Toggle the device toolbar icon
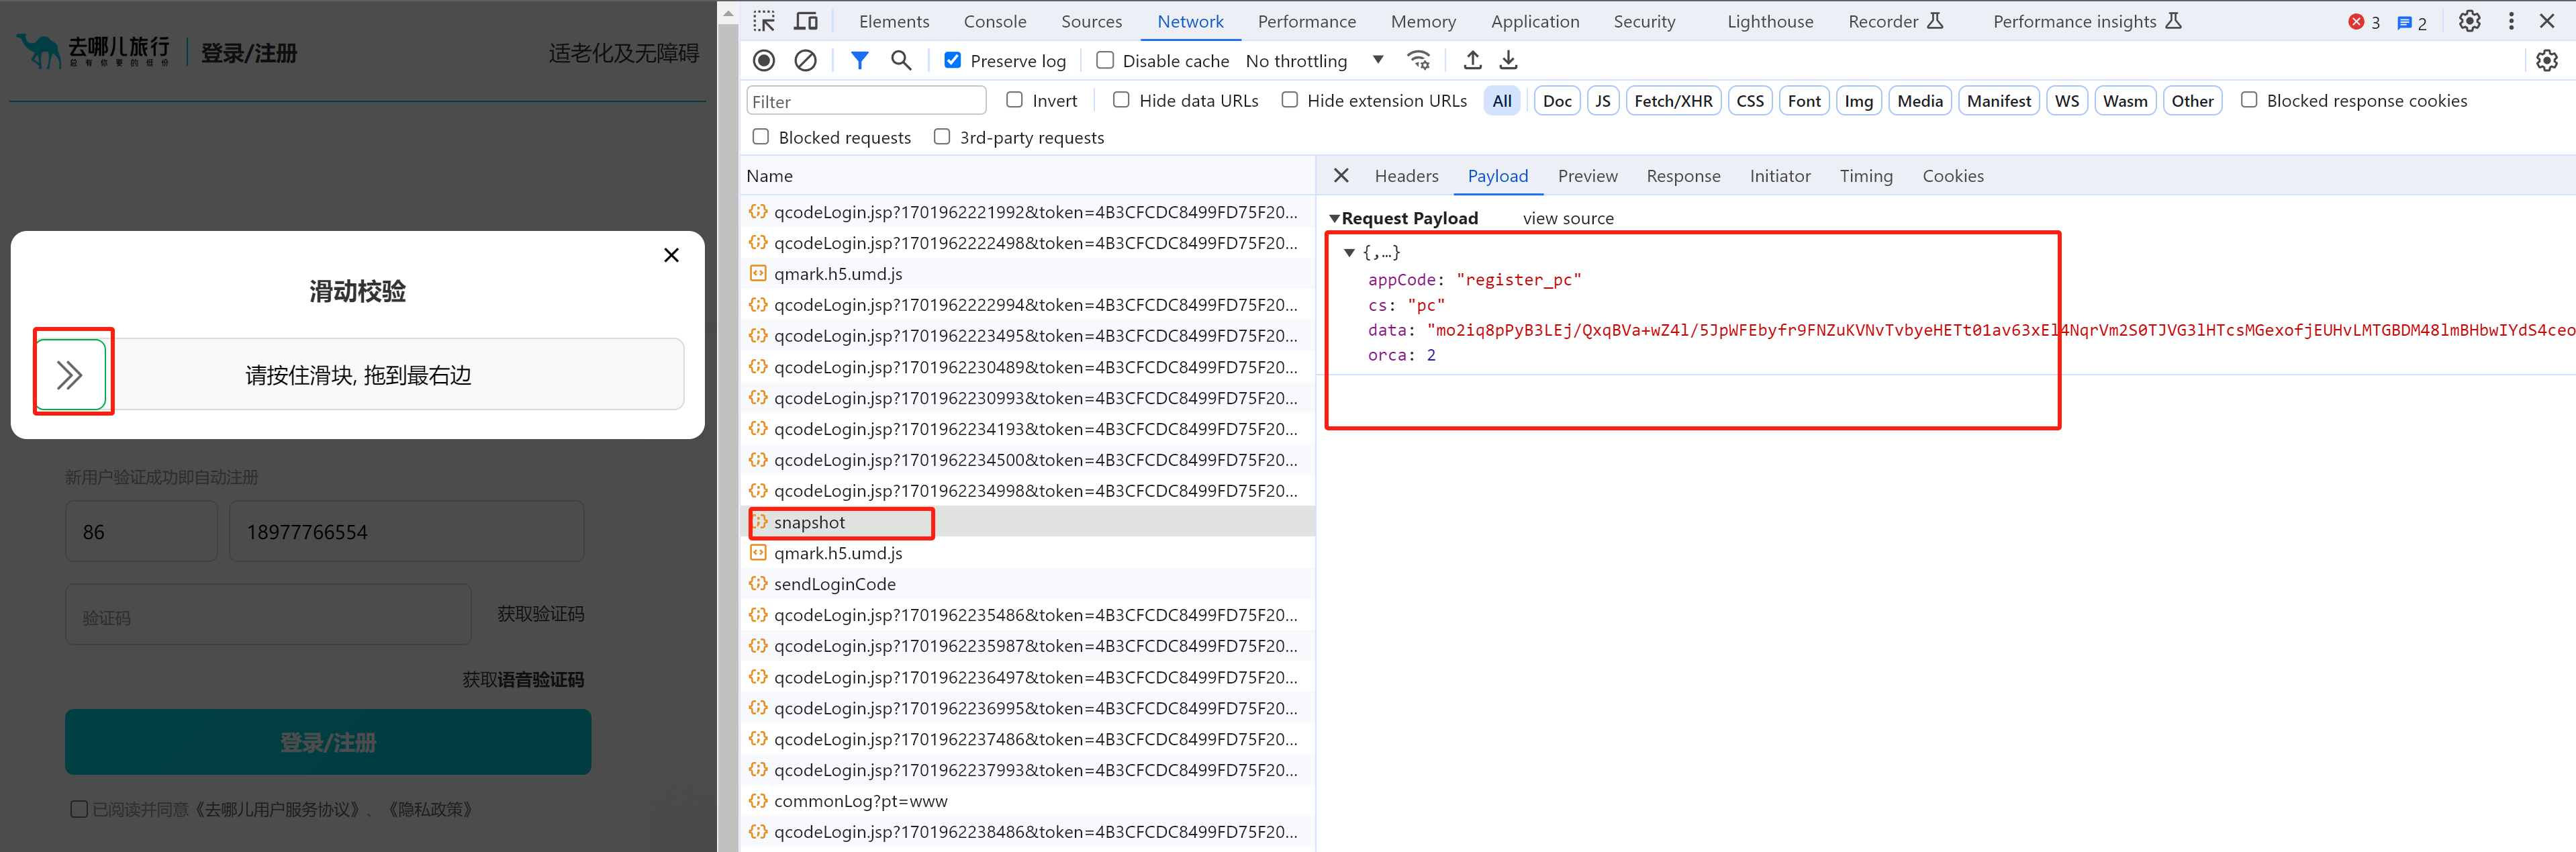Image resolution: width=2576 pixels, height=852 pixels. (805, 21)
